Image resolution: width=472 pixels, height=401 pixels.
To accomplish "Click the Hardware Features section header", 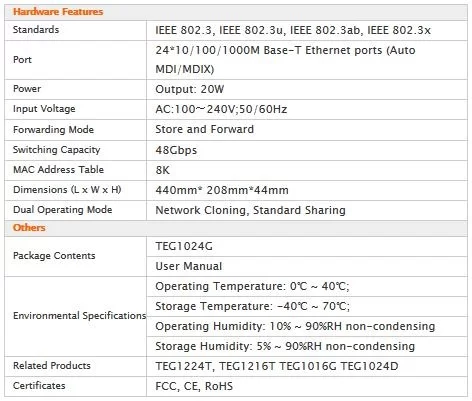I will (58, 12).
